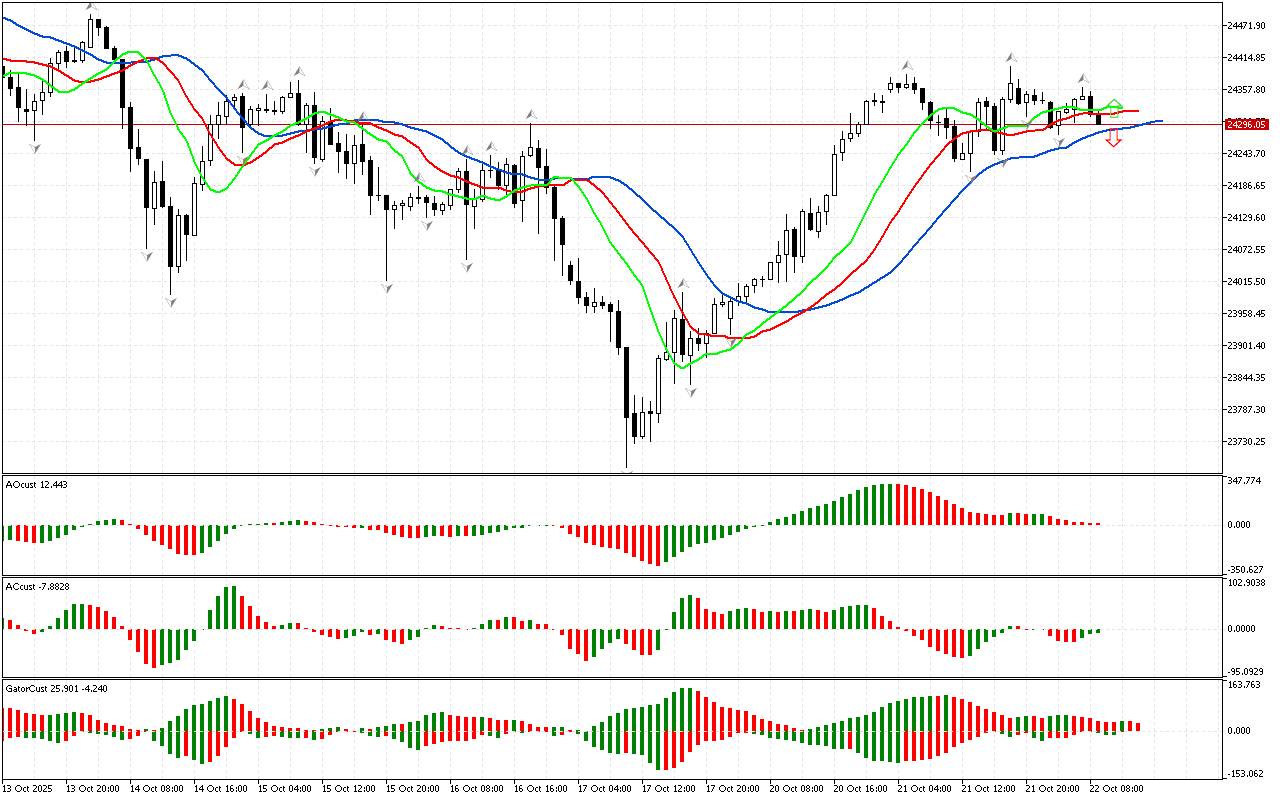Click the red down arrow signal
Image resolution: width=1280 pixels, height=800 pixels.
click(1113, 139)
